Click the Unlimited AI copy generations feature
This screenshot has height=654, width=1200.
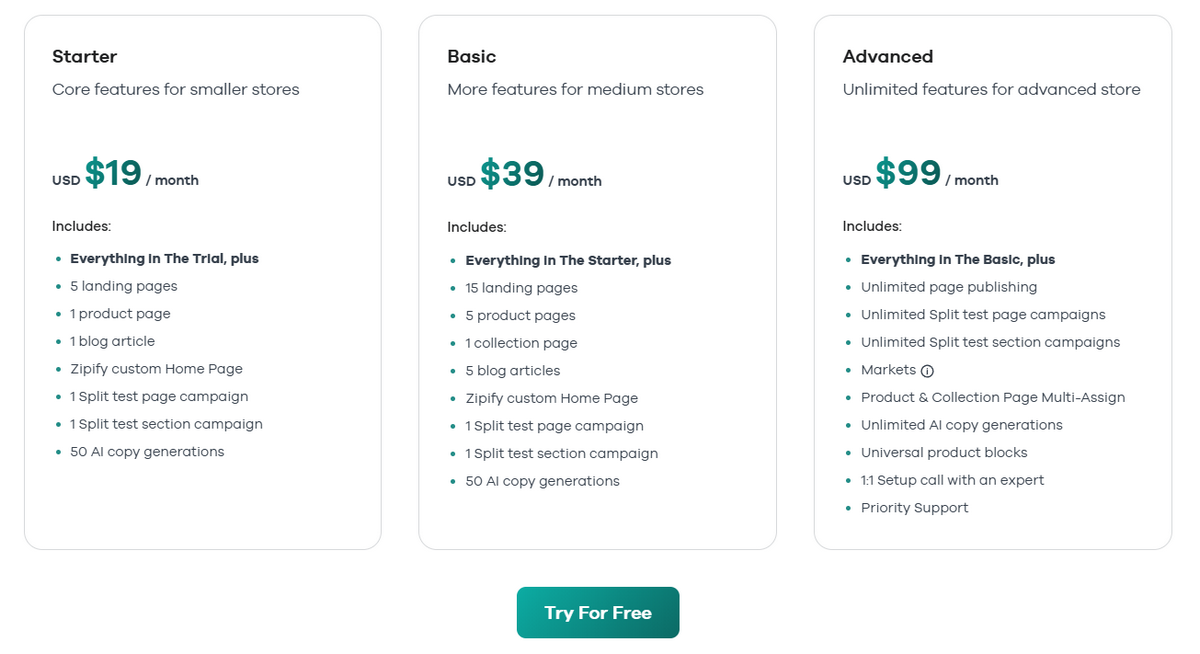(962, 424)
